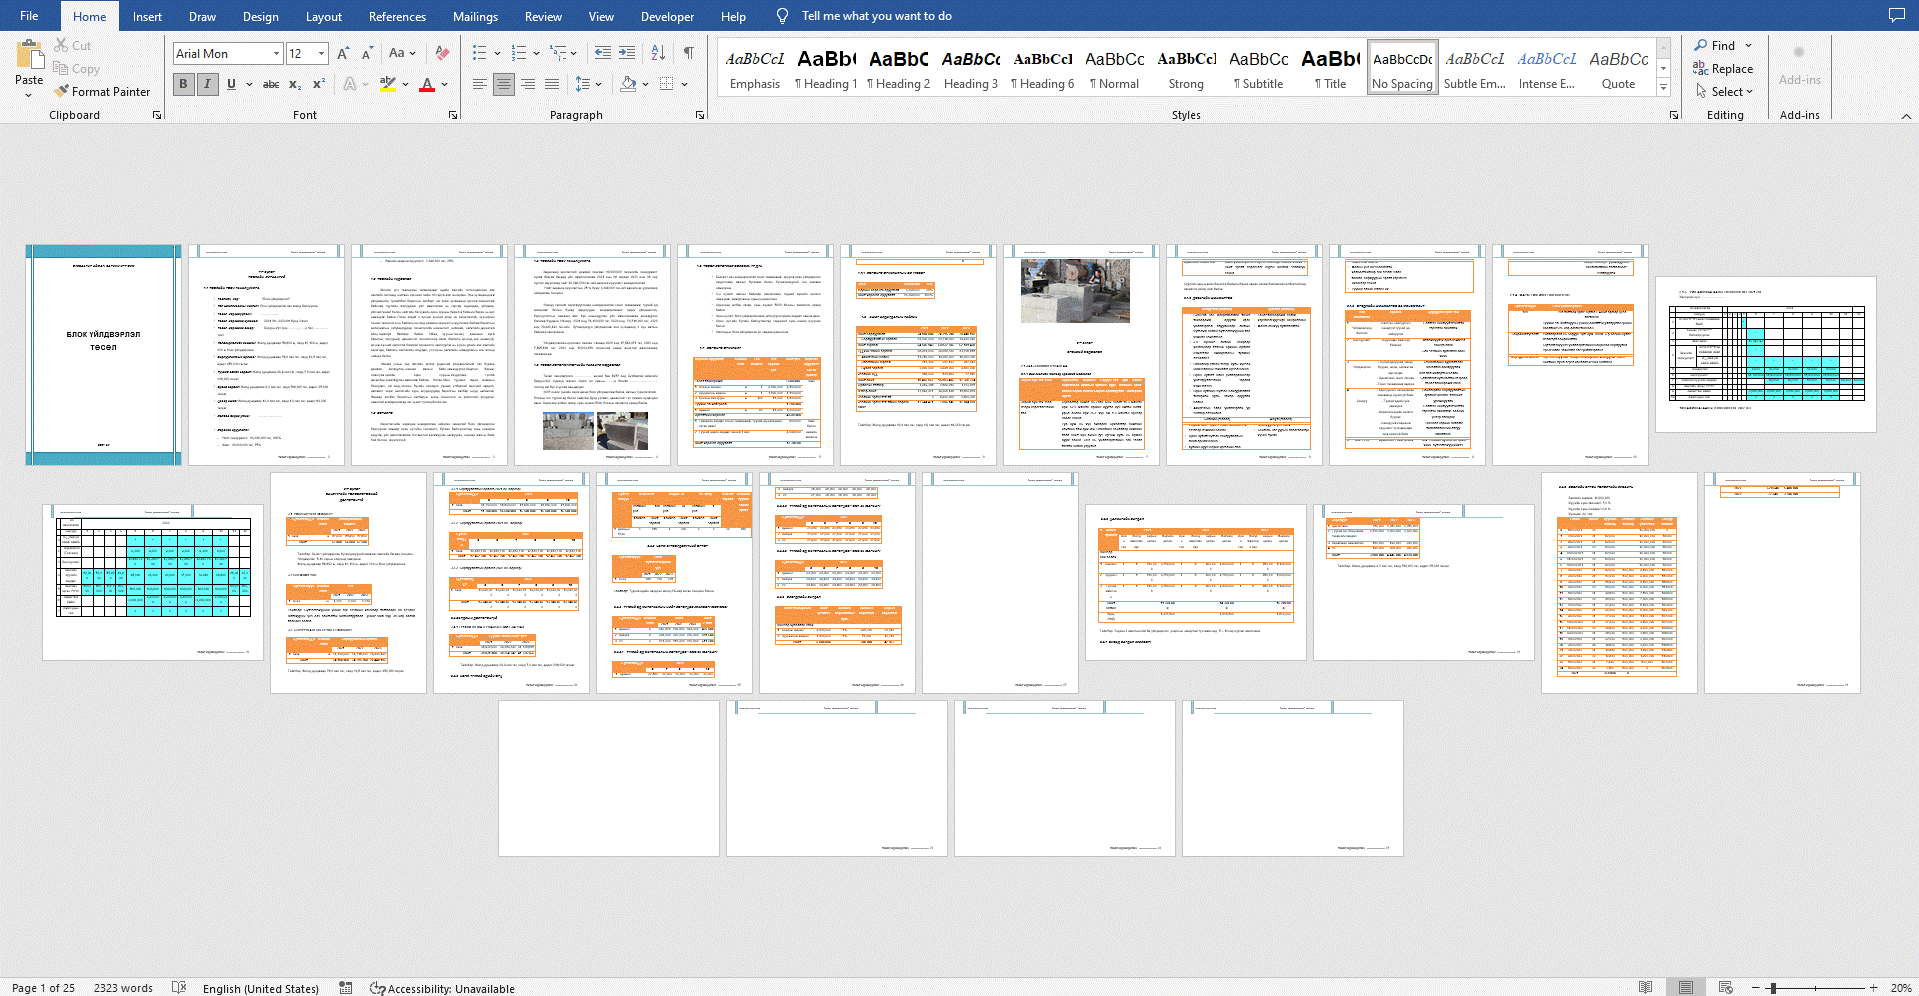Switch to Design tab
The height and width of the screenshot is (996, 1919).
point(260,16)
